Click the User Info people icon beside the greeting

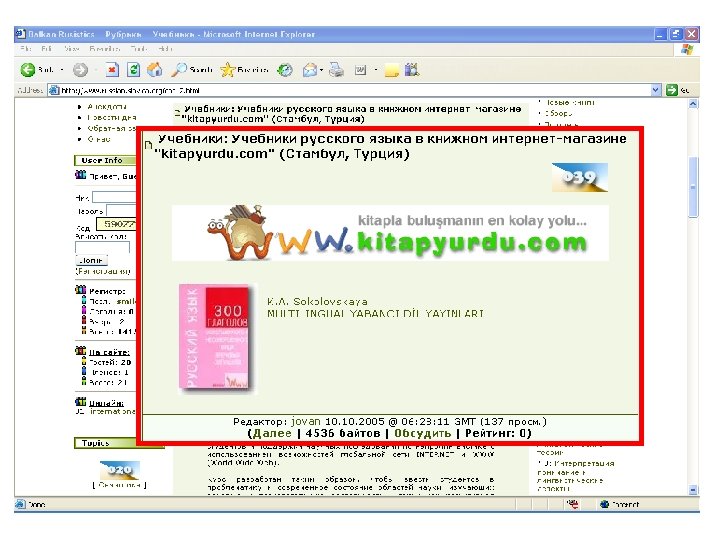click(x=80, y=175)
